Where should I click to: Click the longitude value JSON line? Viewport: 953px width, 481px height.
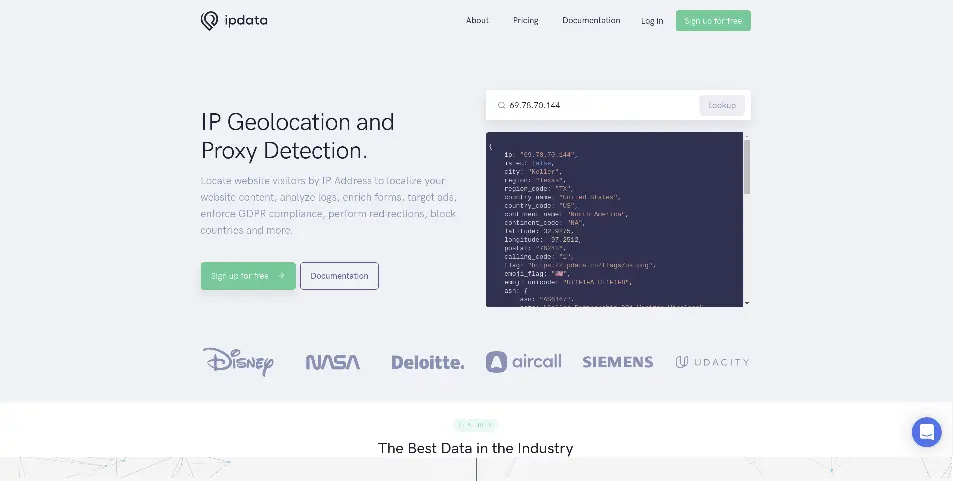coord(542,240)
